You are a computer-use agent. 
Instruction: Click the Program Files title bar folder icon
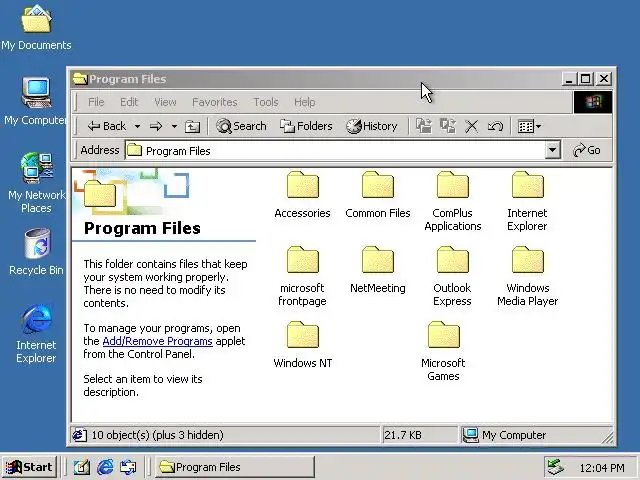pos(80,79)
